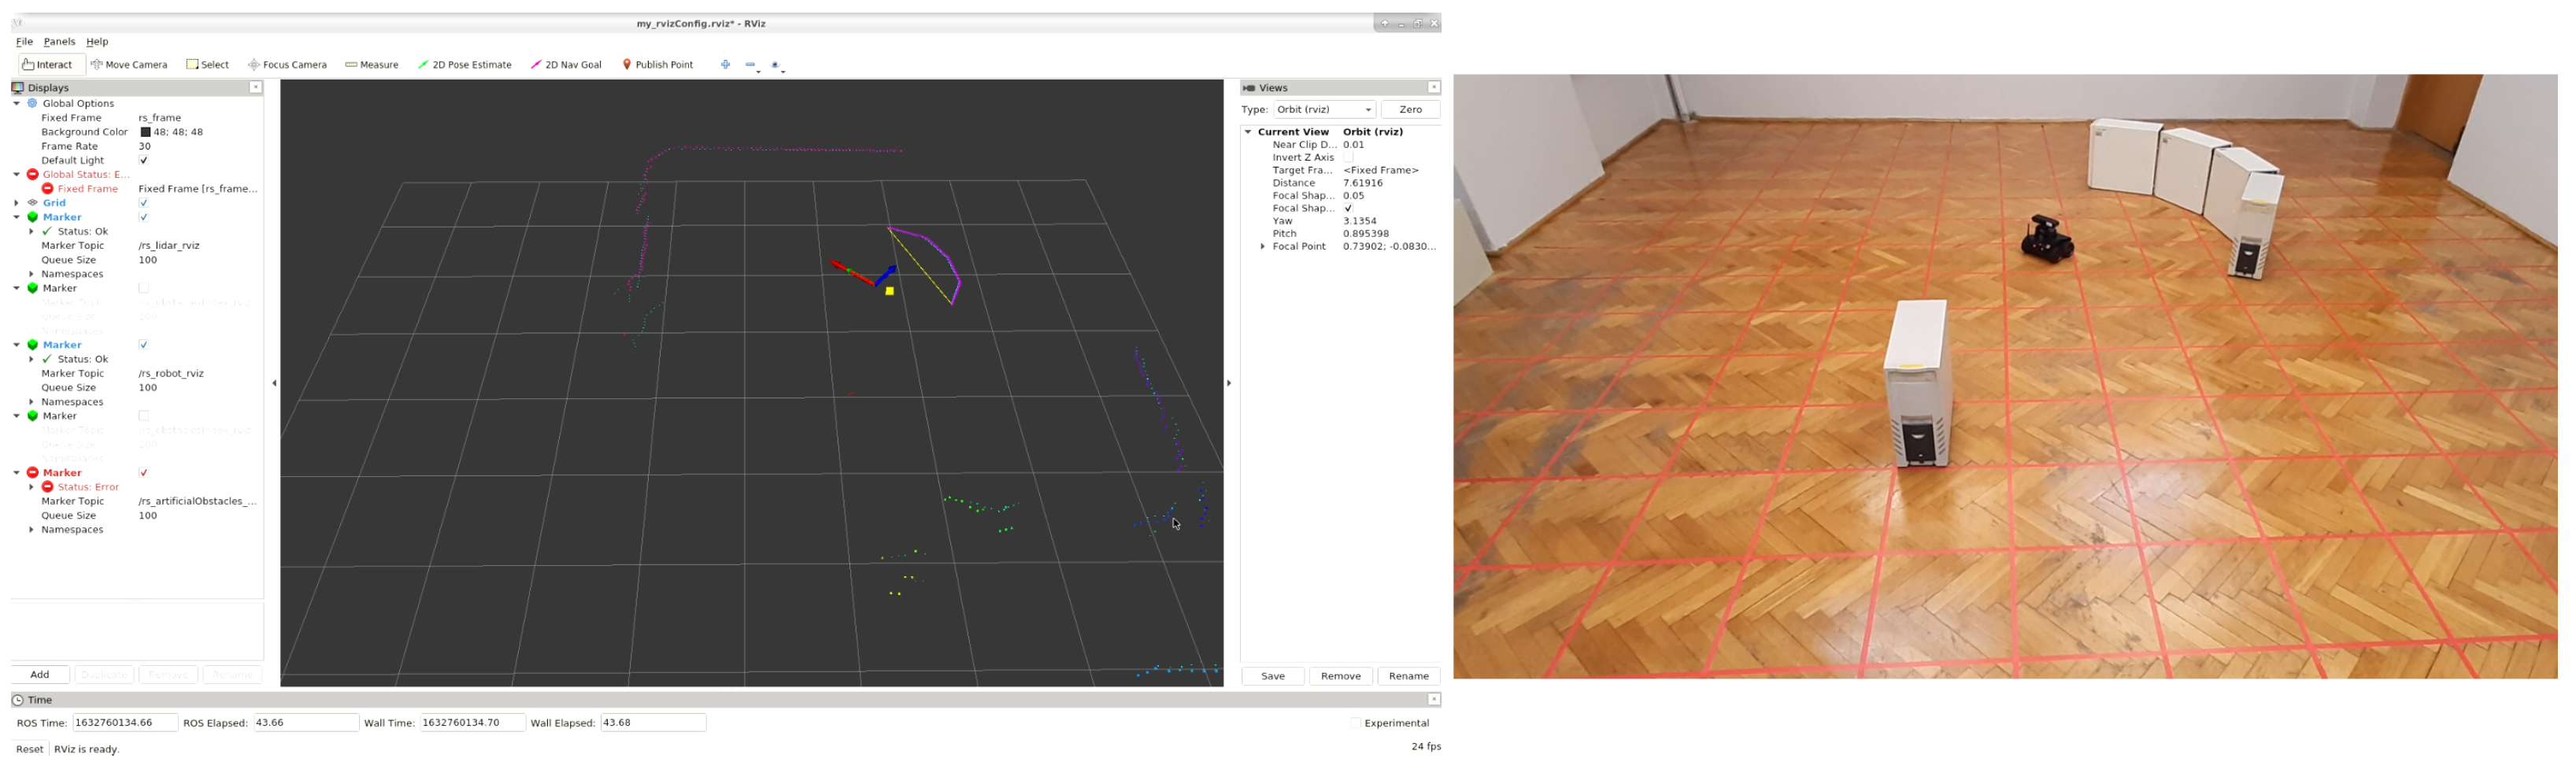Click the Select tool in toolbar
The image size is (2576, 773).
coord(207,65)
